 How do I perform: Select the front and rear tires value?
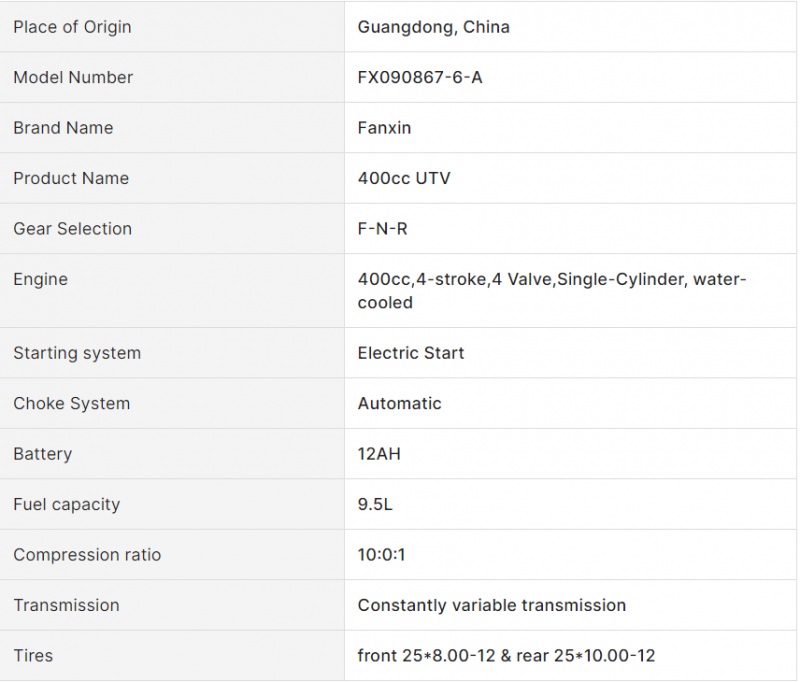tap(506, 656)
